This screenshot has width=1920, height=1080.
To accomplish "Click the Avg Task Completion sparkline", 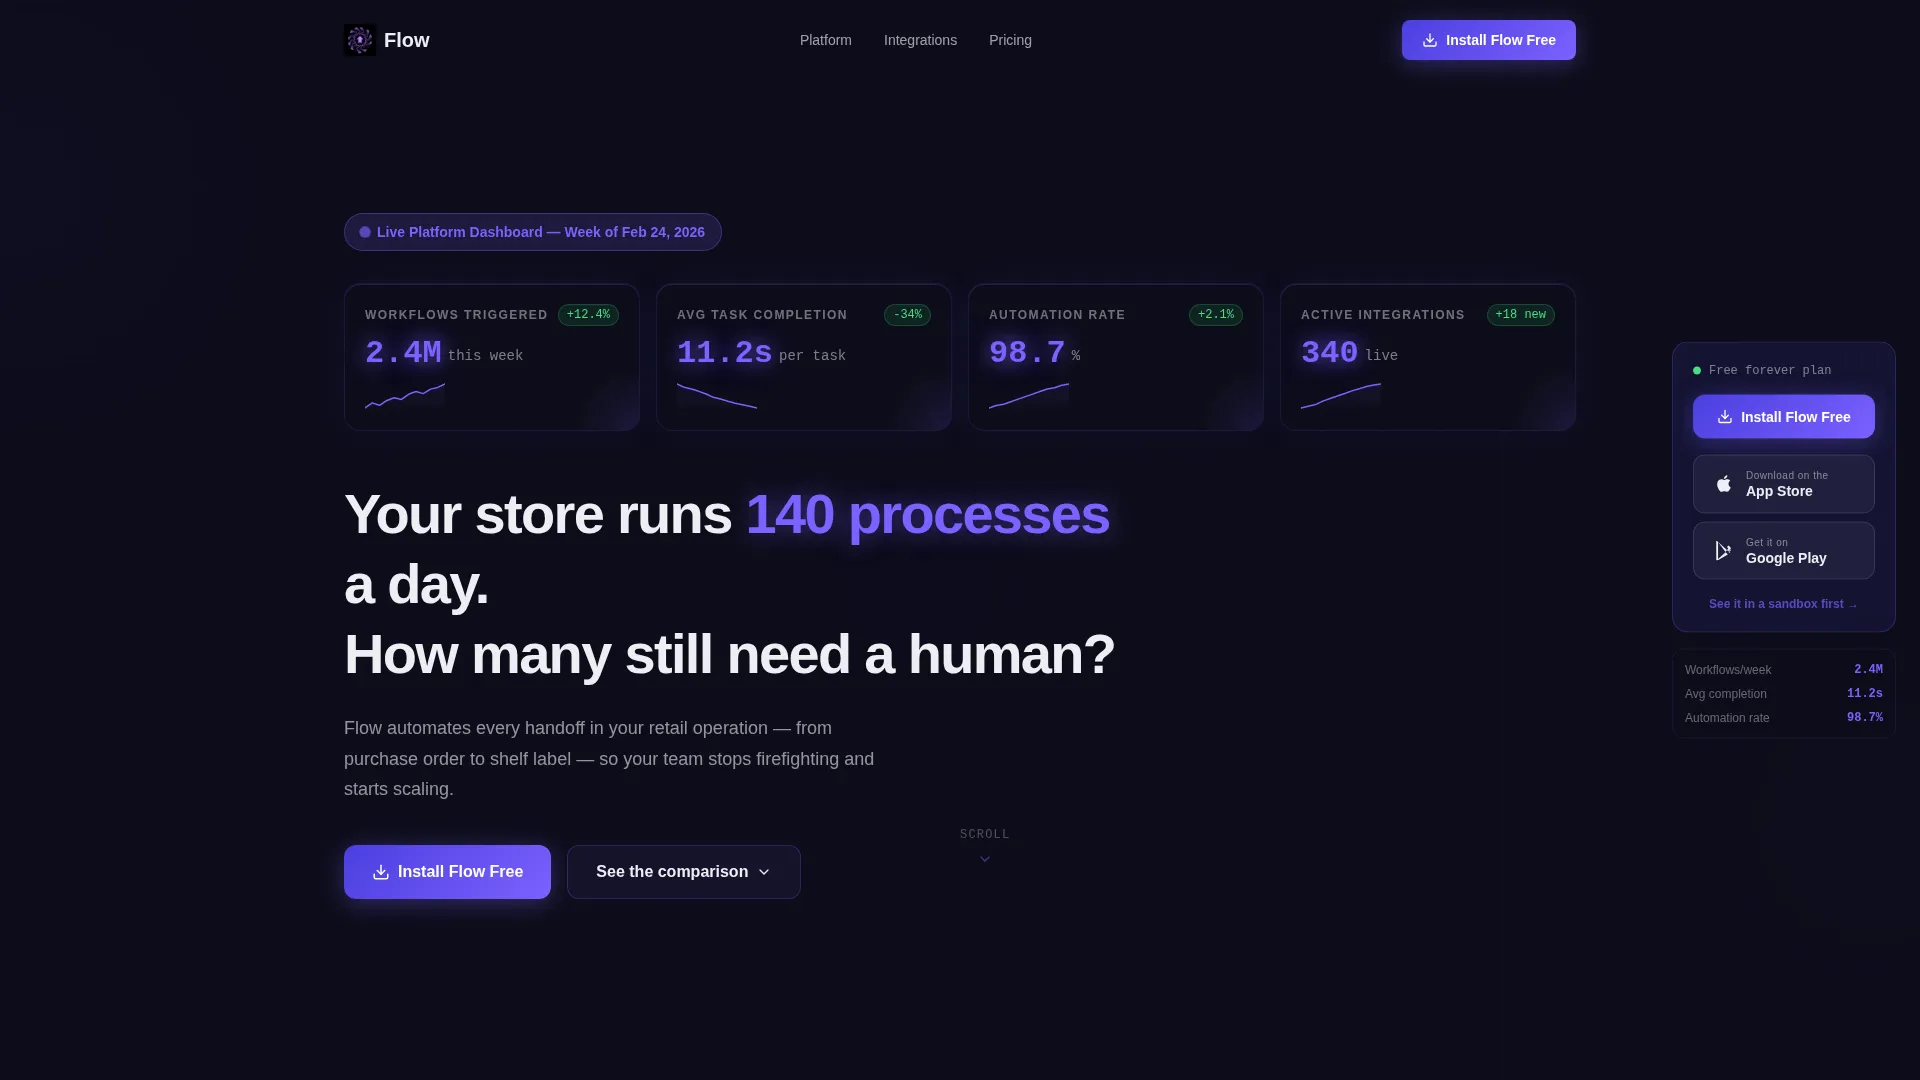I will coord(717,396).
